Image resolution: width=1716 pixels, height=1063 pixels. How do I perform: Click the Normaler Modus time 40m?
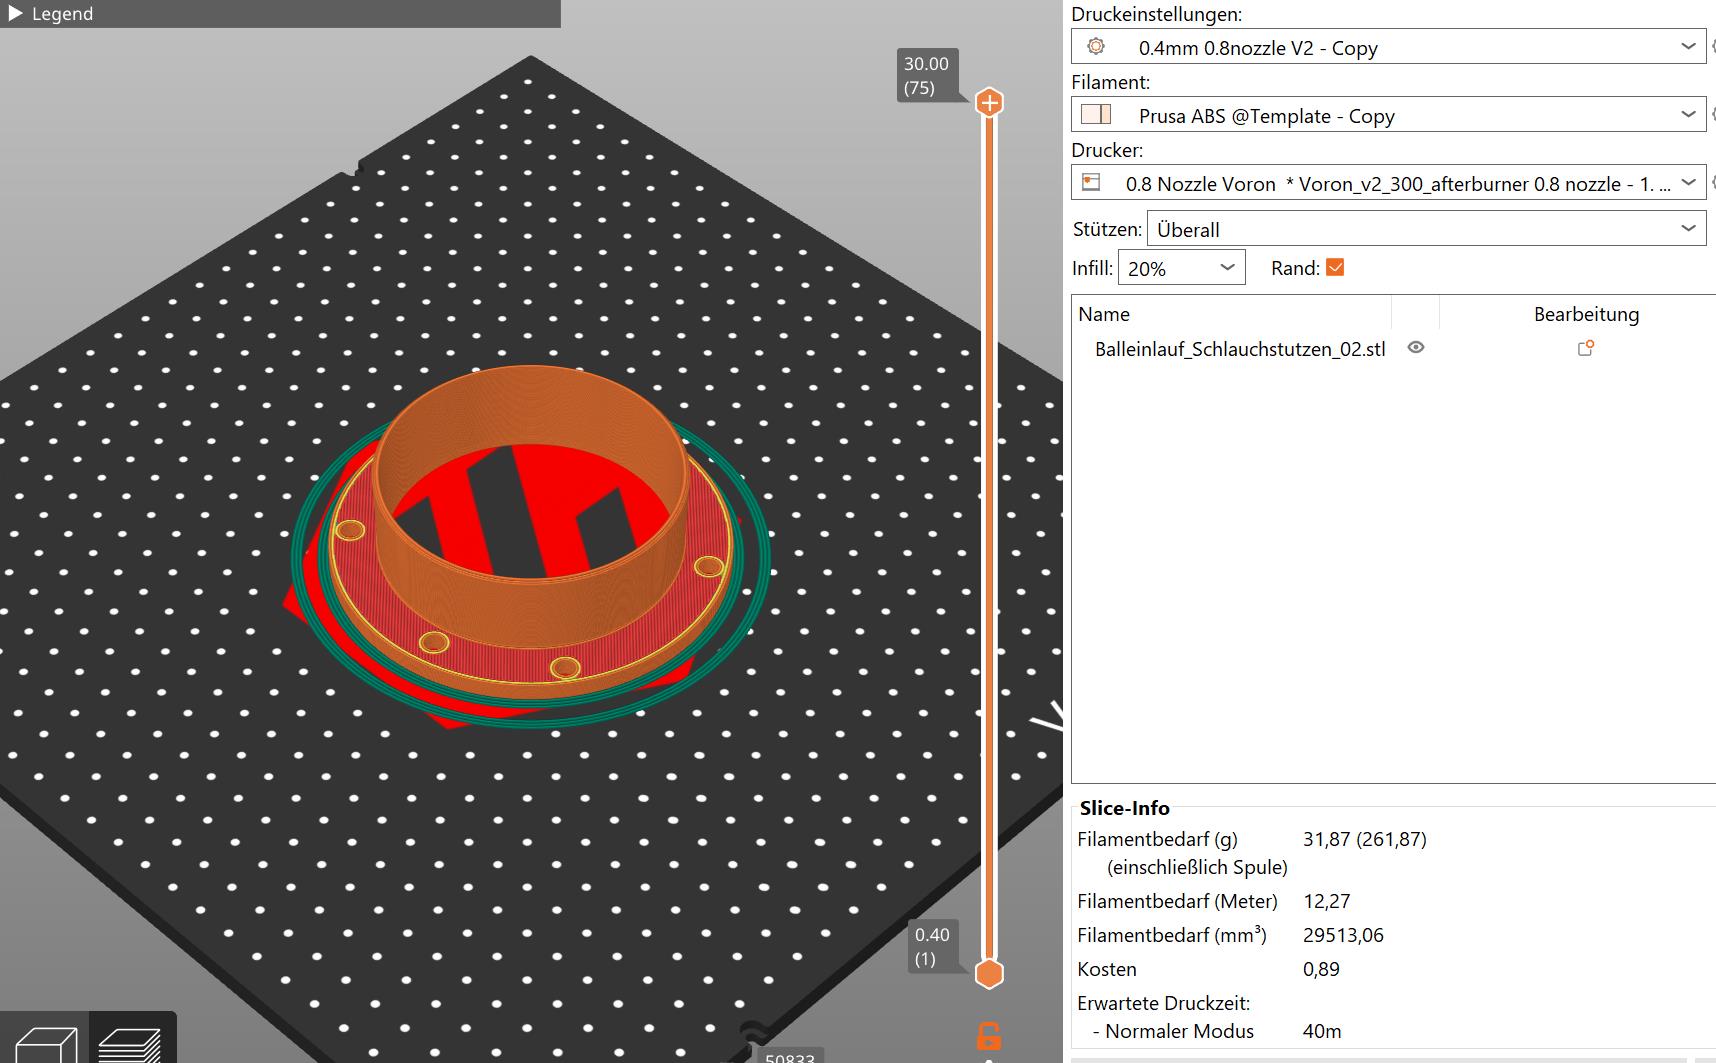[1322, 1031]
